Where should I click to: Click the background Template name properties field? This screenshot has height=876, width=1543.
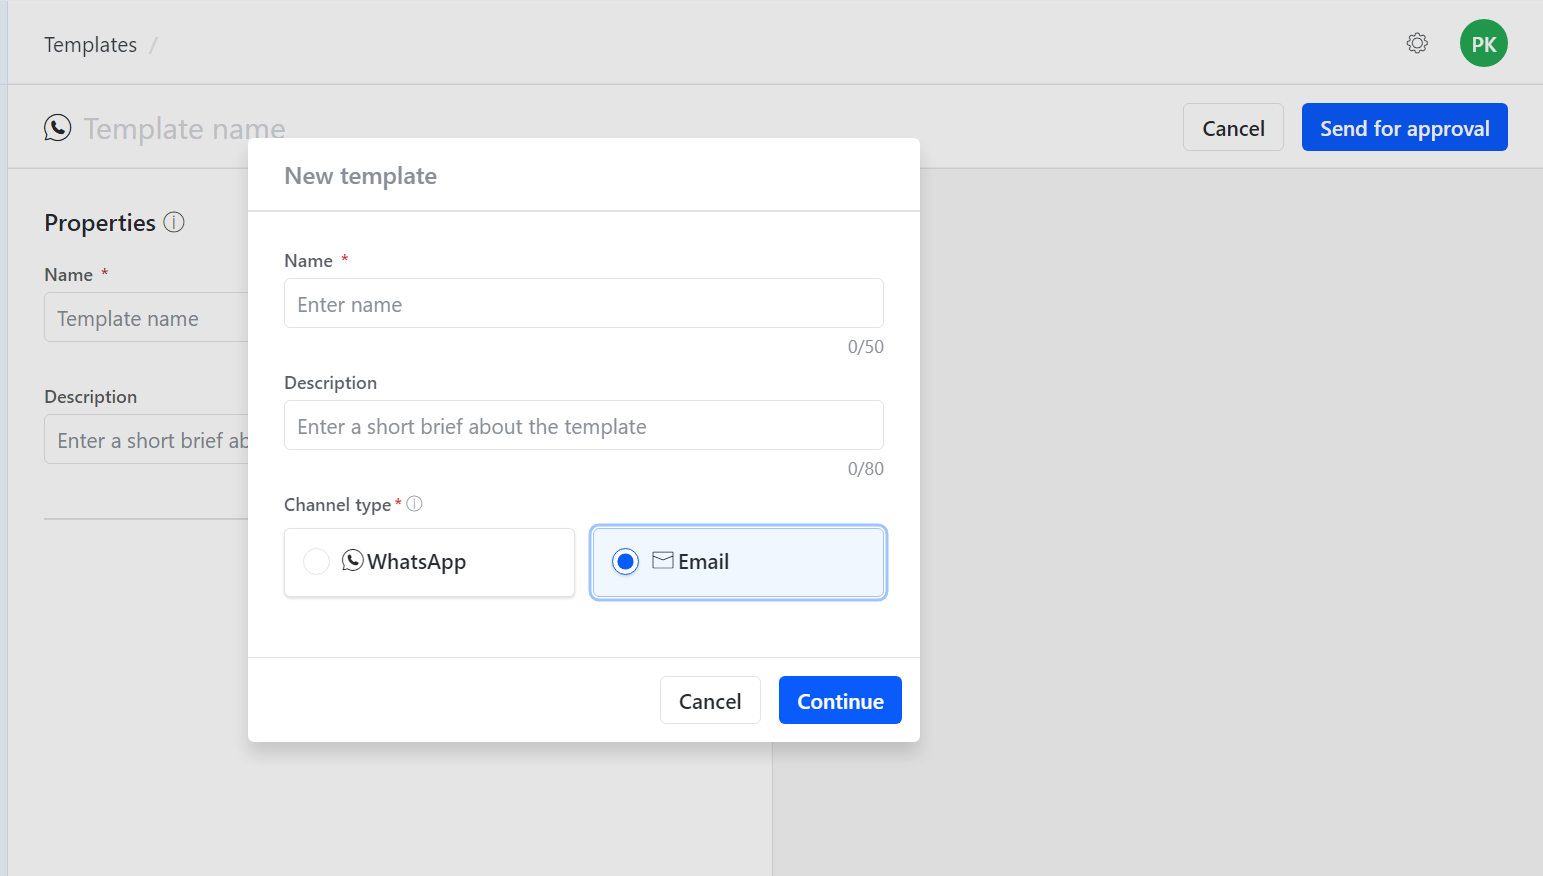click(146, 317)
